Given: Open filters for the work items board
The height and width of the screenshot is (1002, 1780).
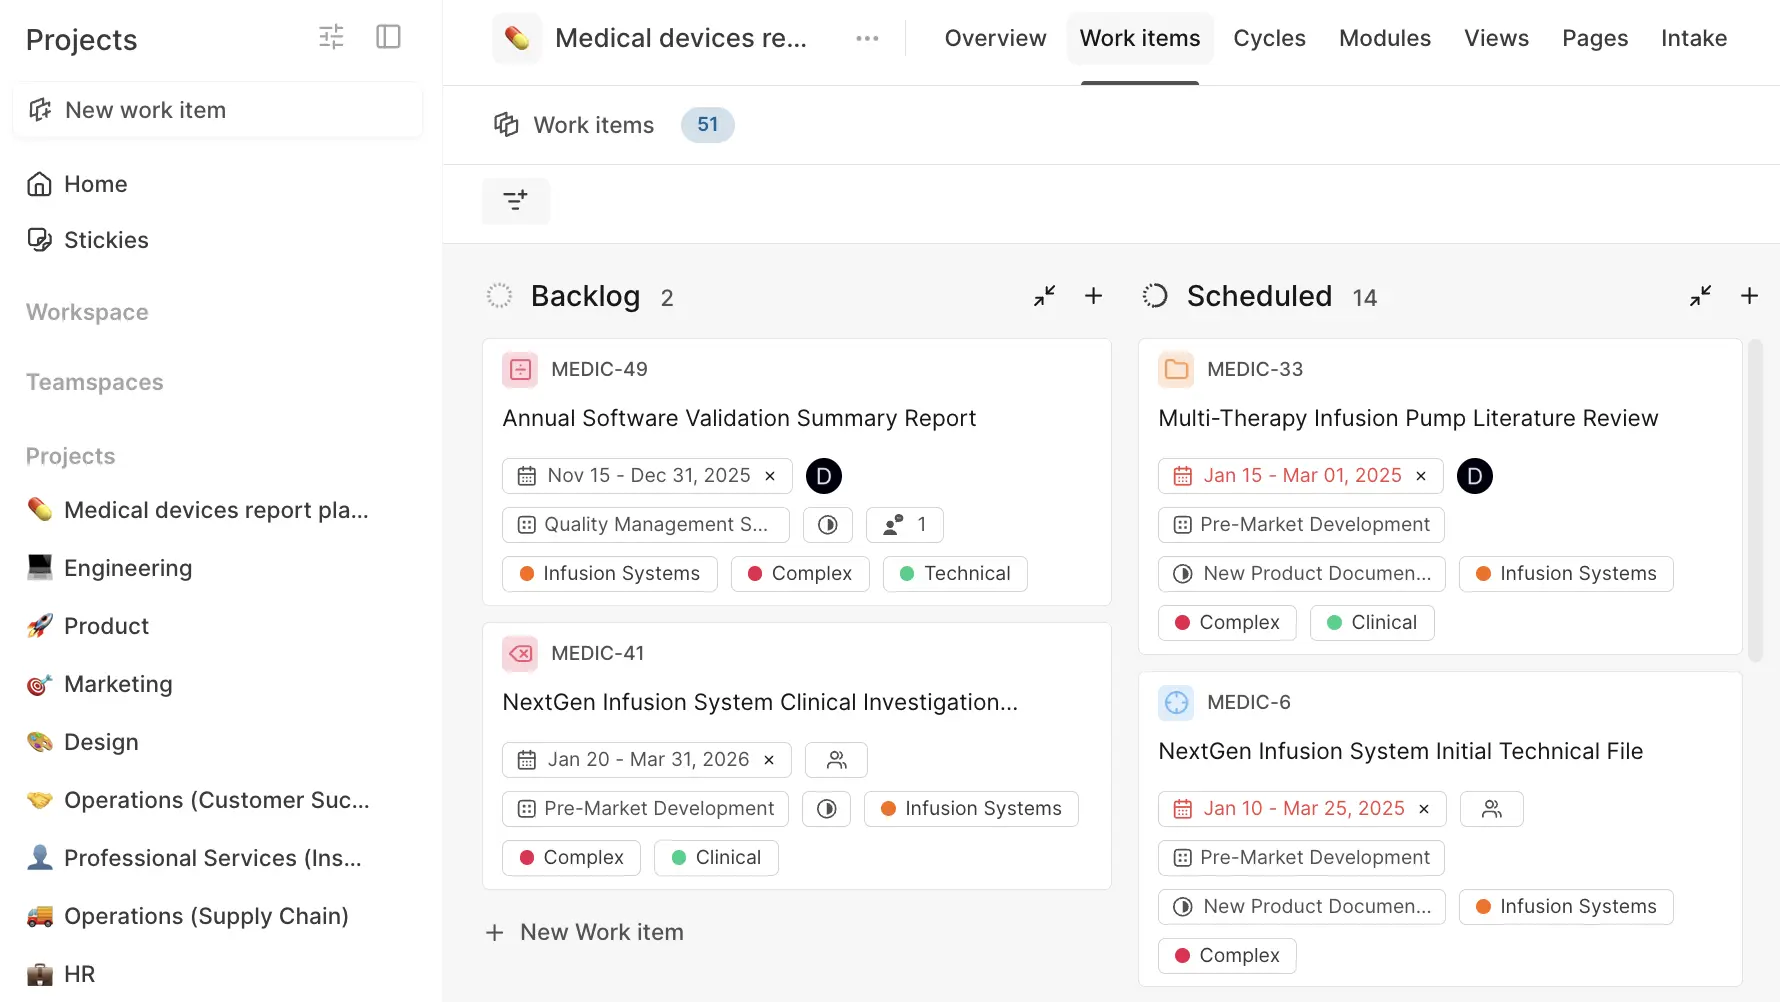Looking at the screenshot, I should pyautogui.click(x=515, y=200).
